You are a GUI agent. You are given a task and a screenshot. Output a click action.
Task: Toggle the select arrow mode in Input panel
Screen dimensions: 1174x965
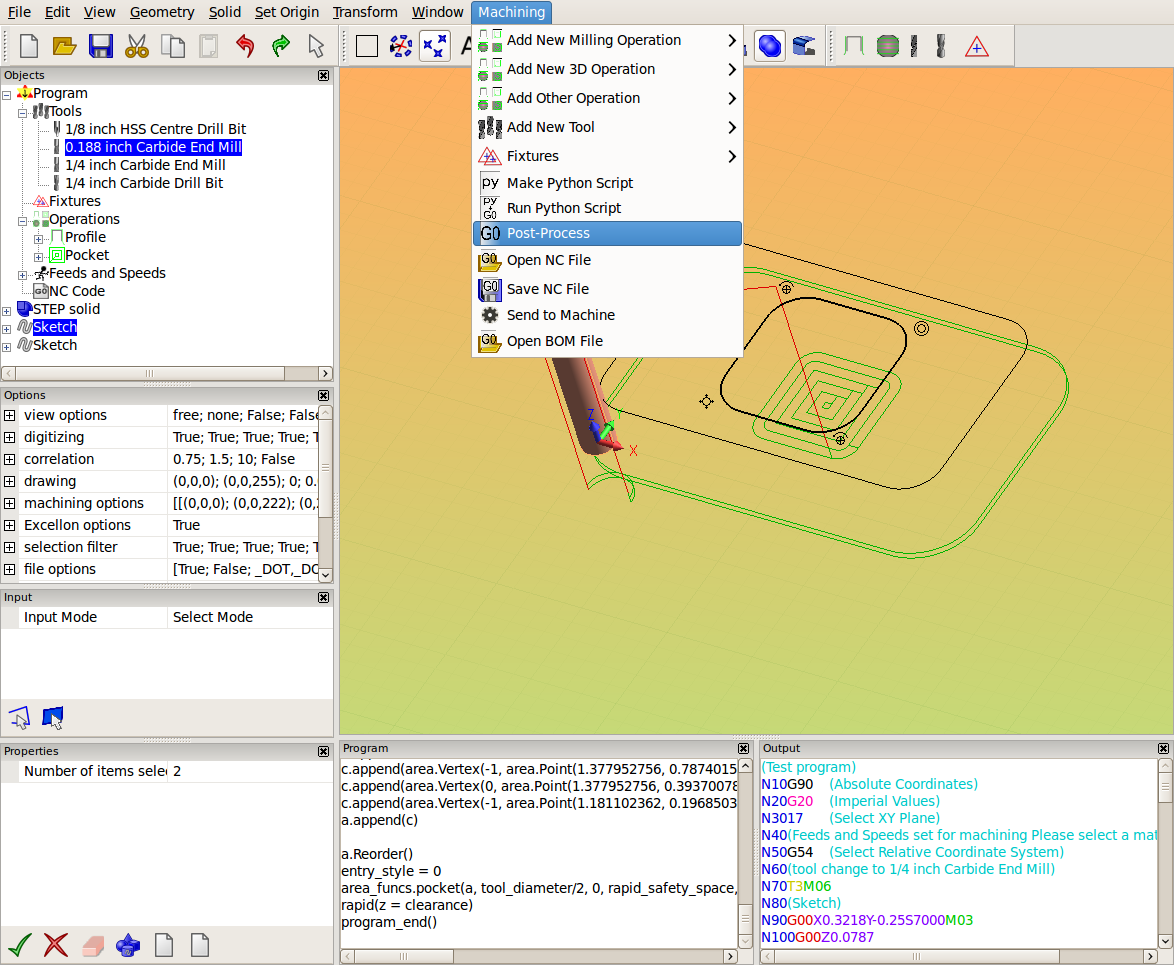point(19,717)
